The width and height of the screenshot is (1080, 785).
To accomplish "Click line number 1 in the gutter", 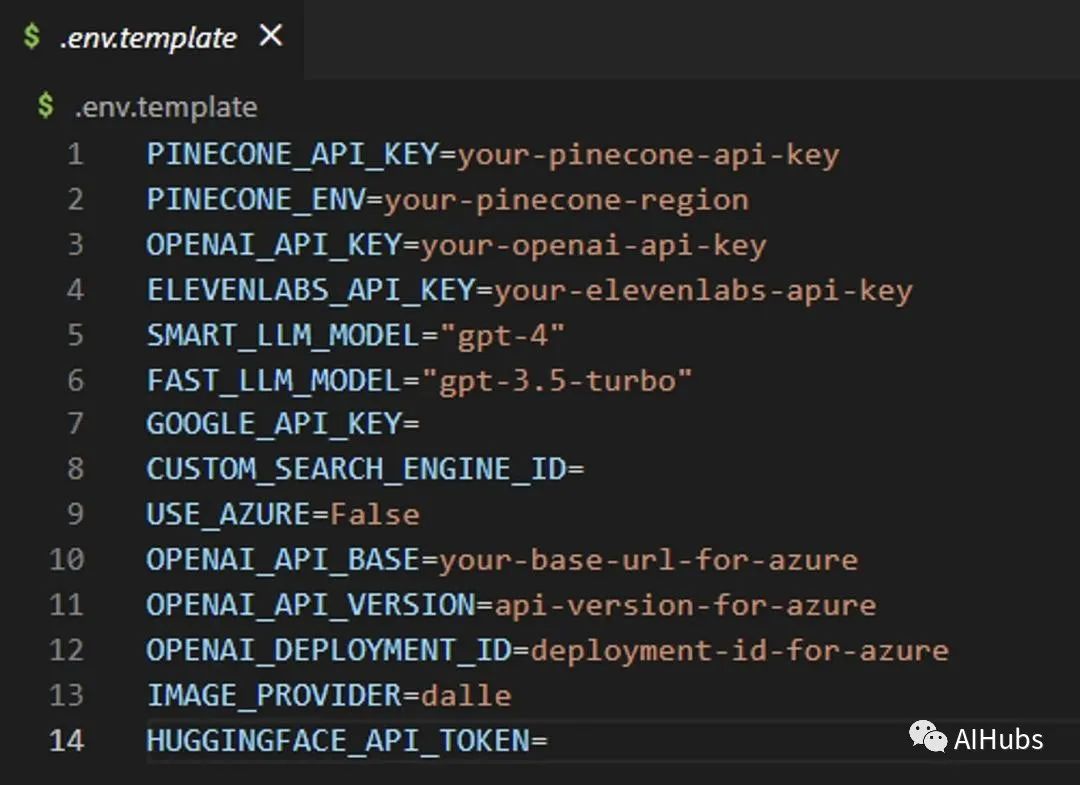I will [x=75, y=155].
